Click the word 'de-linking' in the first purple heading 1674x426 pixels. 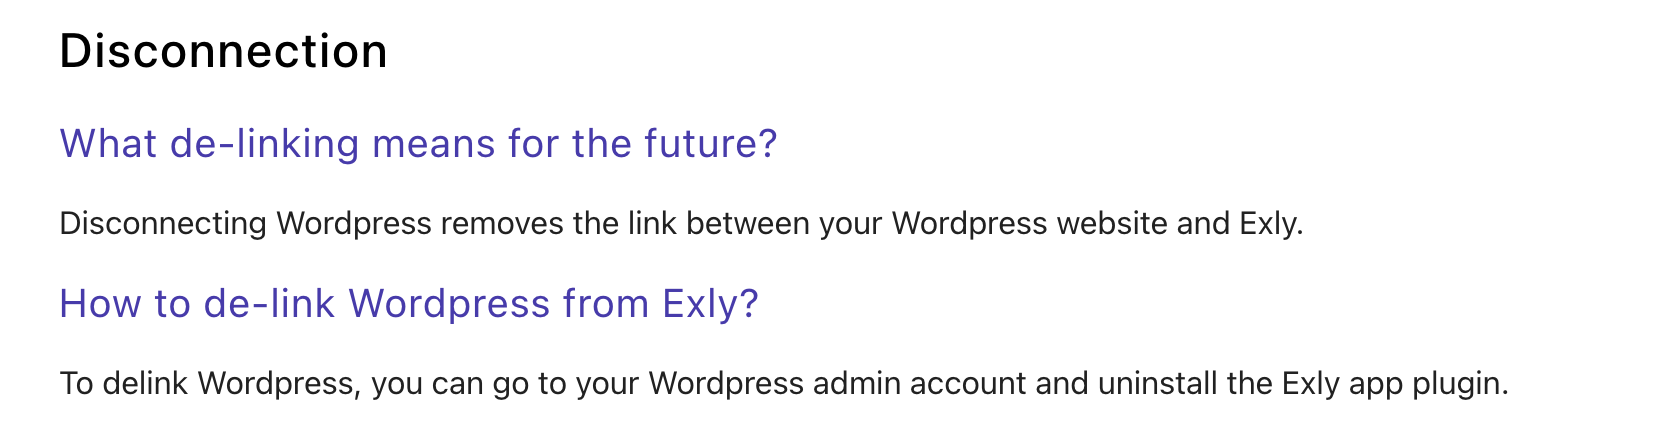point(265,145)
